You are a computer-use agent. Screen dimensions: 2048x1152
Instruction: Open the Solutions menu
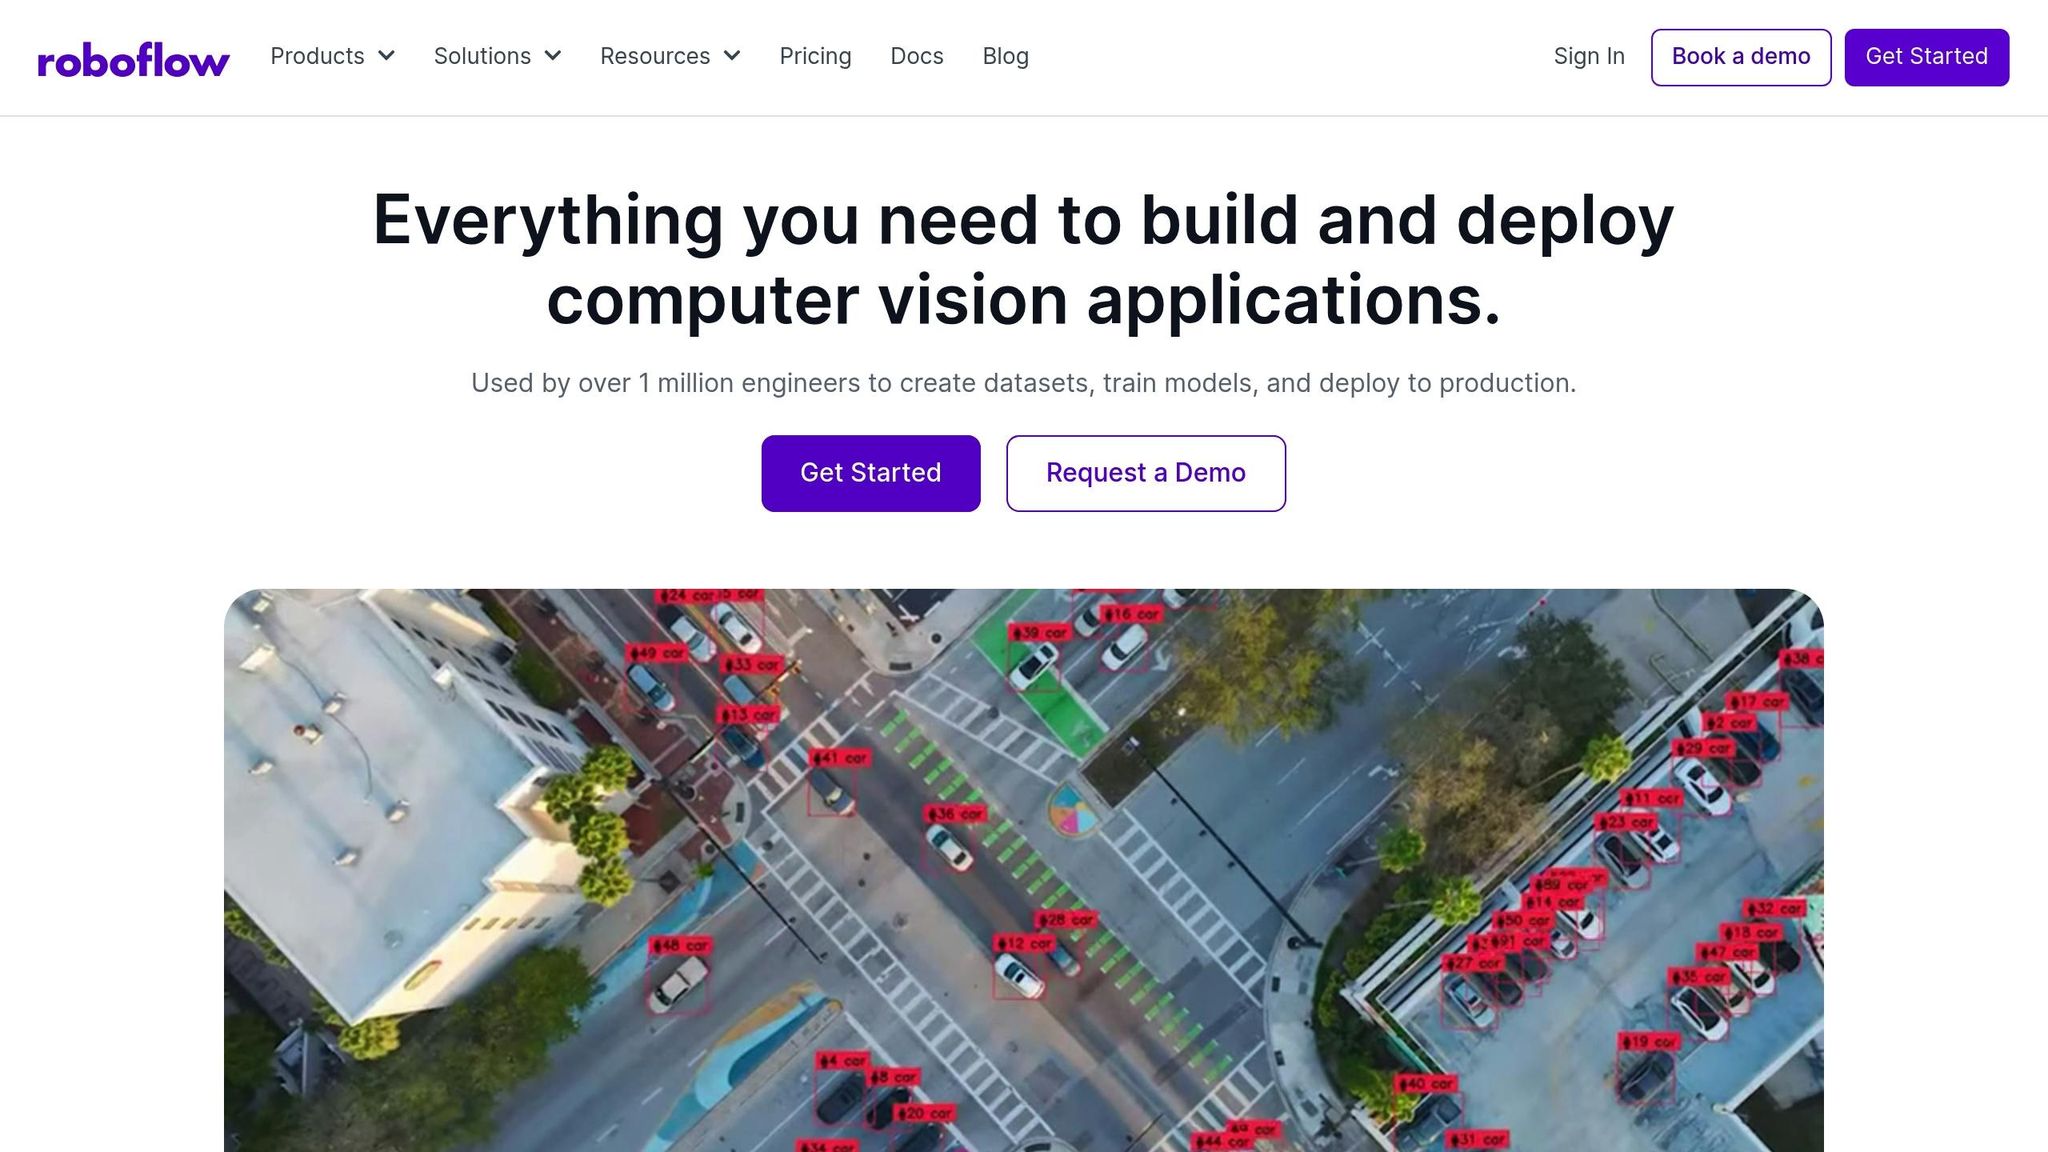(x=498, y=56)
